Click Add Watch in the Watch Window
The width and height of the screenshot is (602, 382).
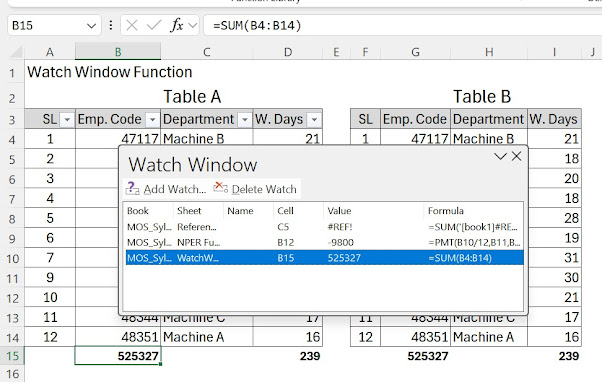pyautogui.click(x=166, y=189)
